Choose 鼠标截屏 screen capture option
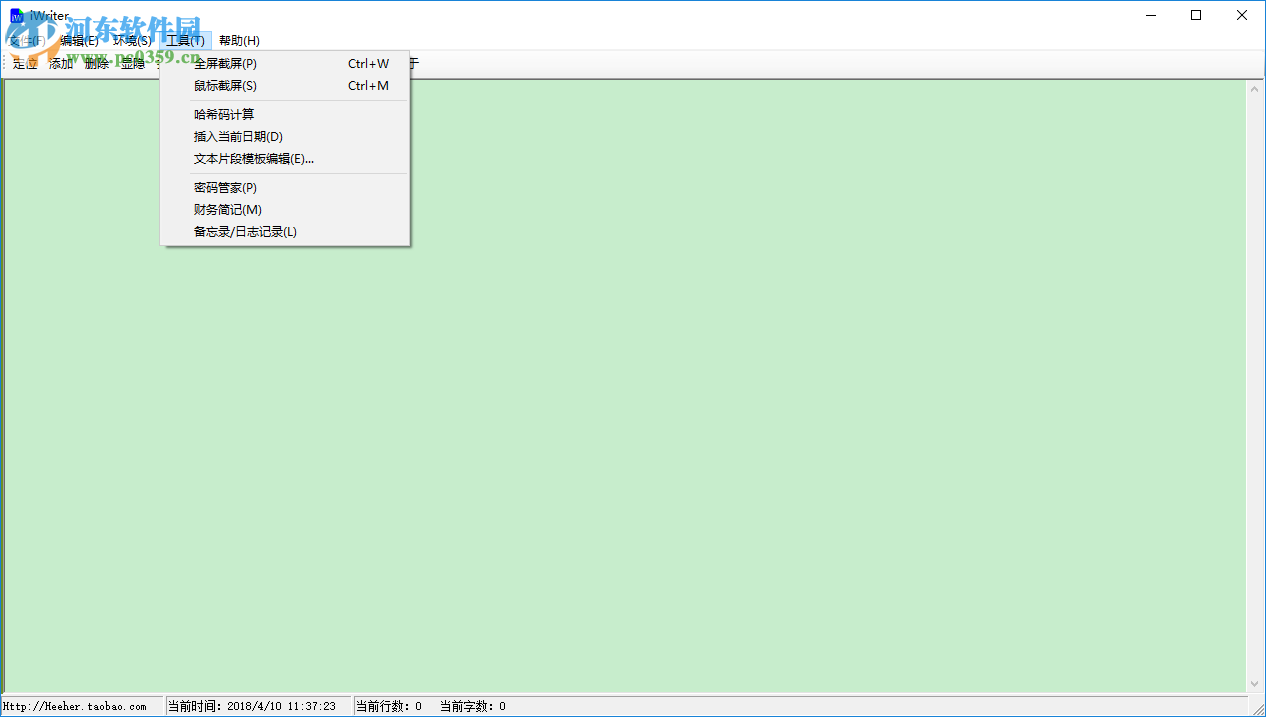The height and width of the screenshot is (717, 1266). pos(224,85)
